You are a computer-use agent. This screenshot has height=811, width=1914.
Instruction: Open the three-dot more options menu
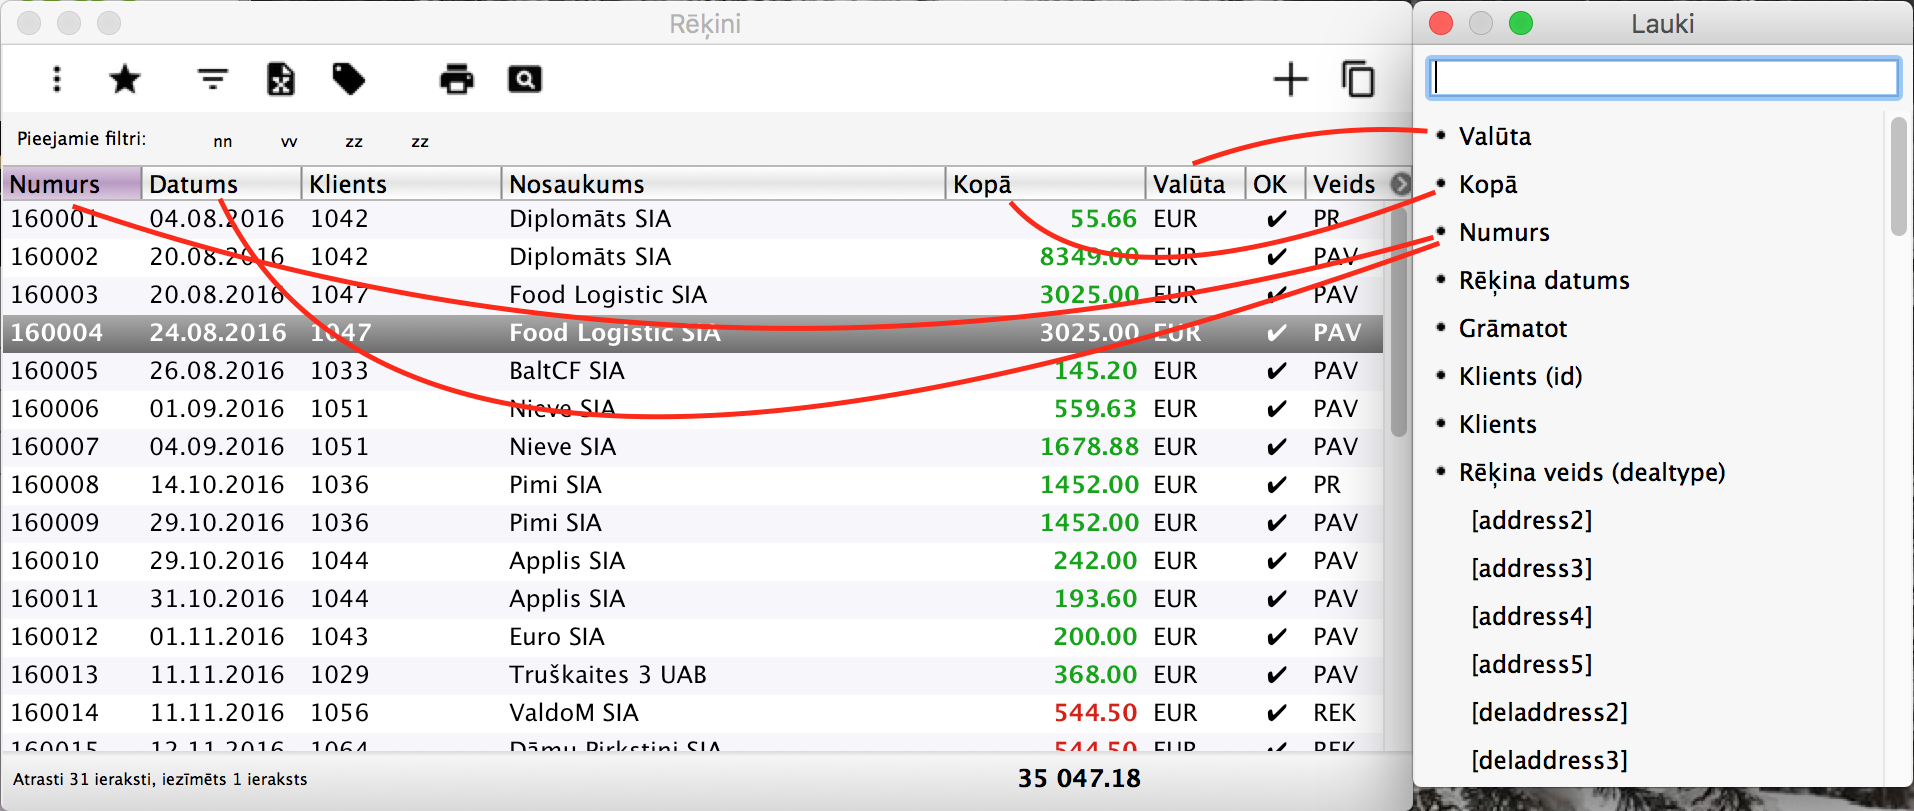click(57, 79)
